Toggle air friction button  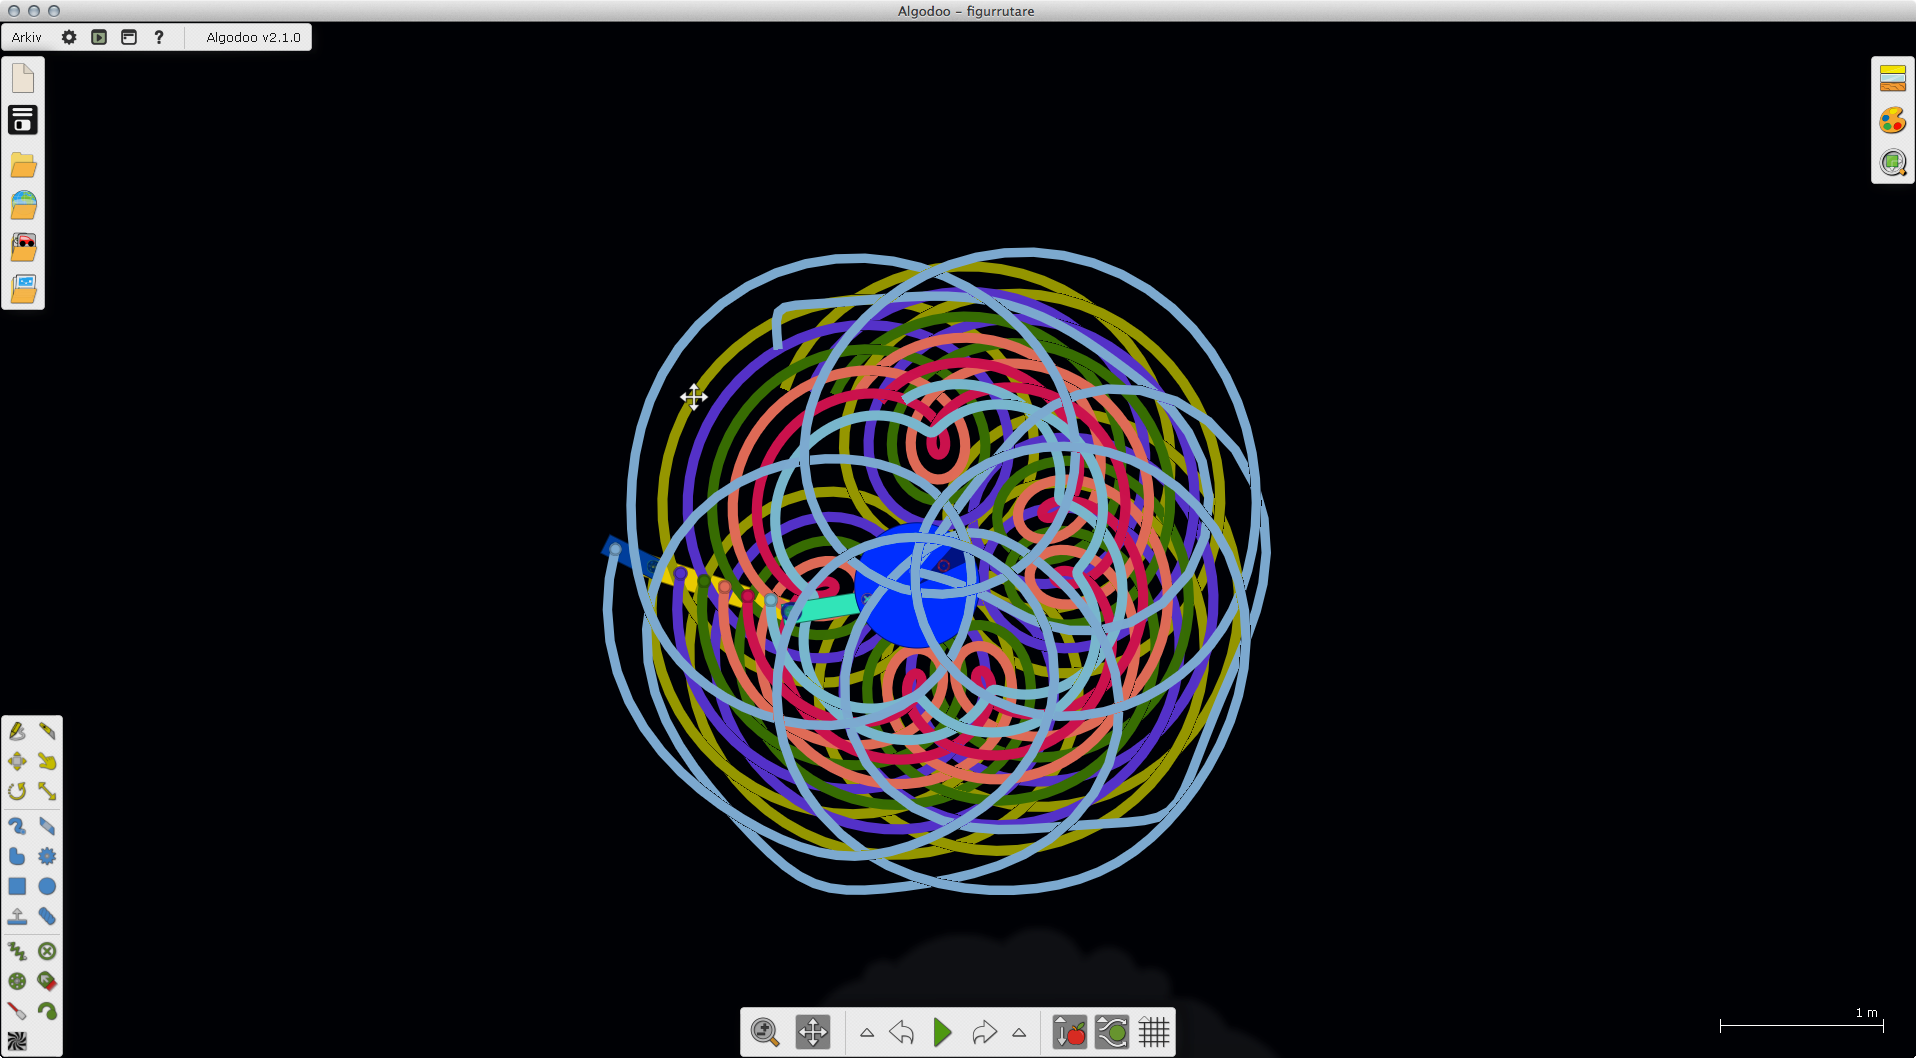tap(1111, 1032)
